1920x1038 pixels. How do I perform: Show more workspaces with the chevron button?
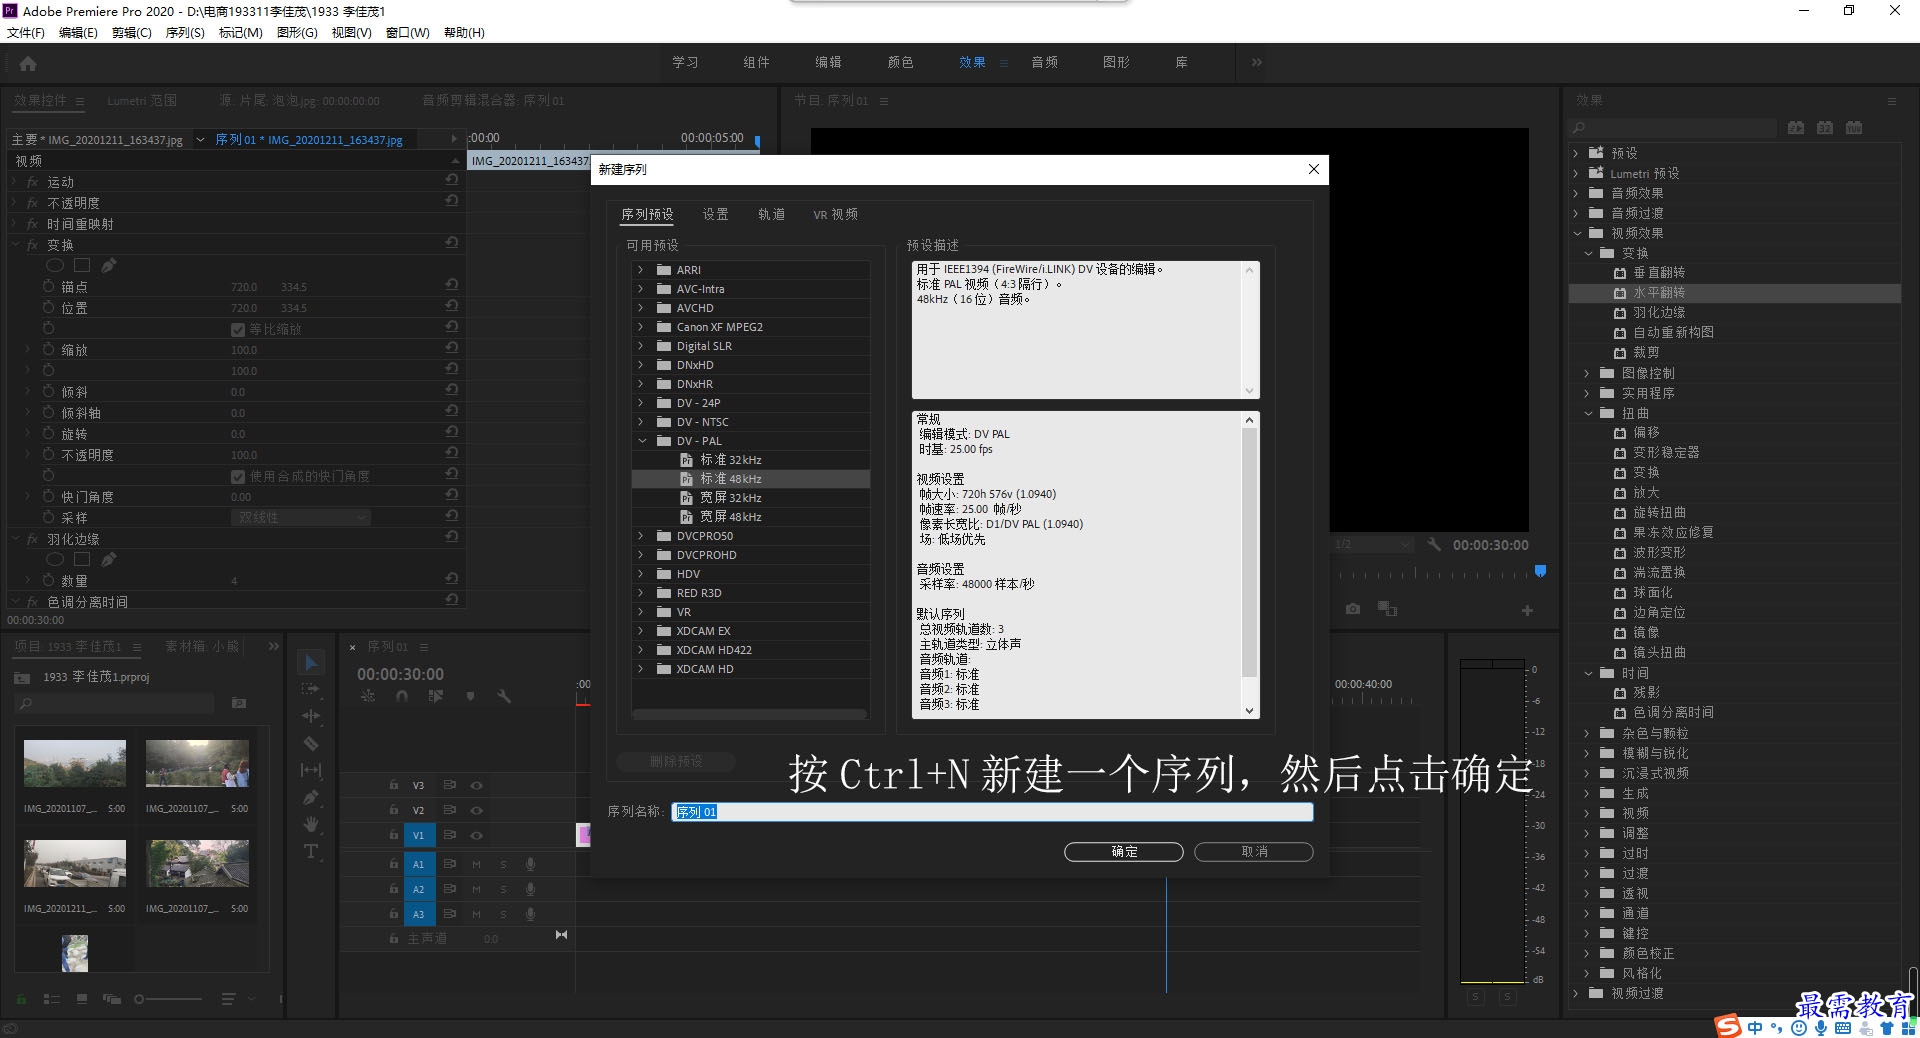pos(1257,62)
